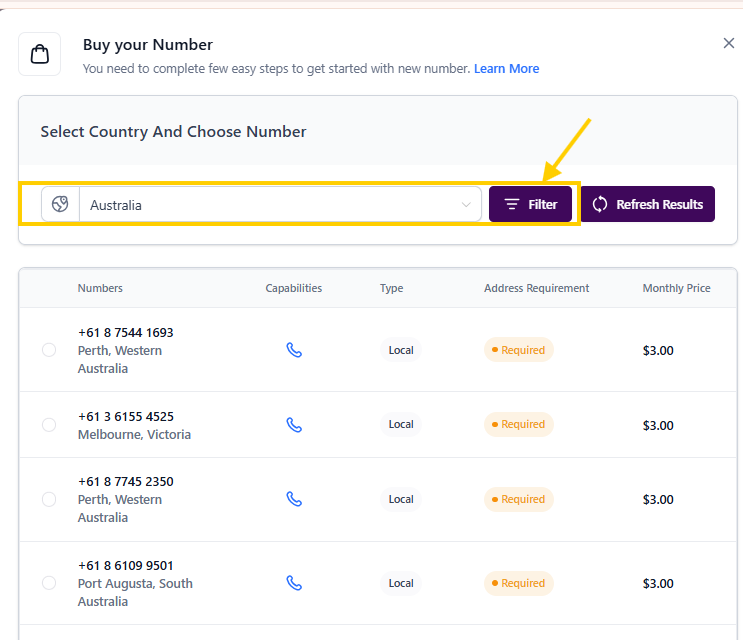The width and height of the screenshot is (743, 640).
Task: Open the Learn More link
Action: point(506,69)
